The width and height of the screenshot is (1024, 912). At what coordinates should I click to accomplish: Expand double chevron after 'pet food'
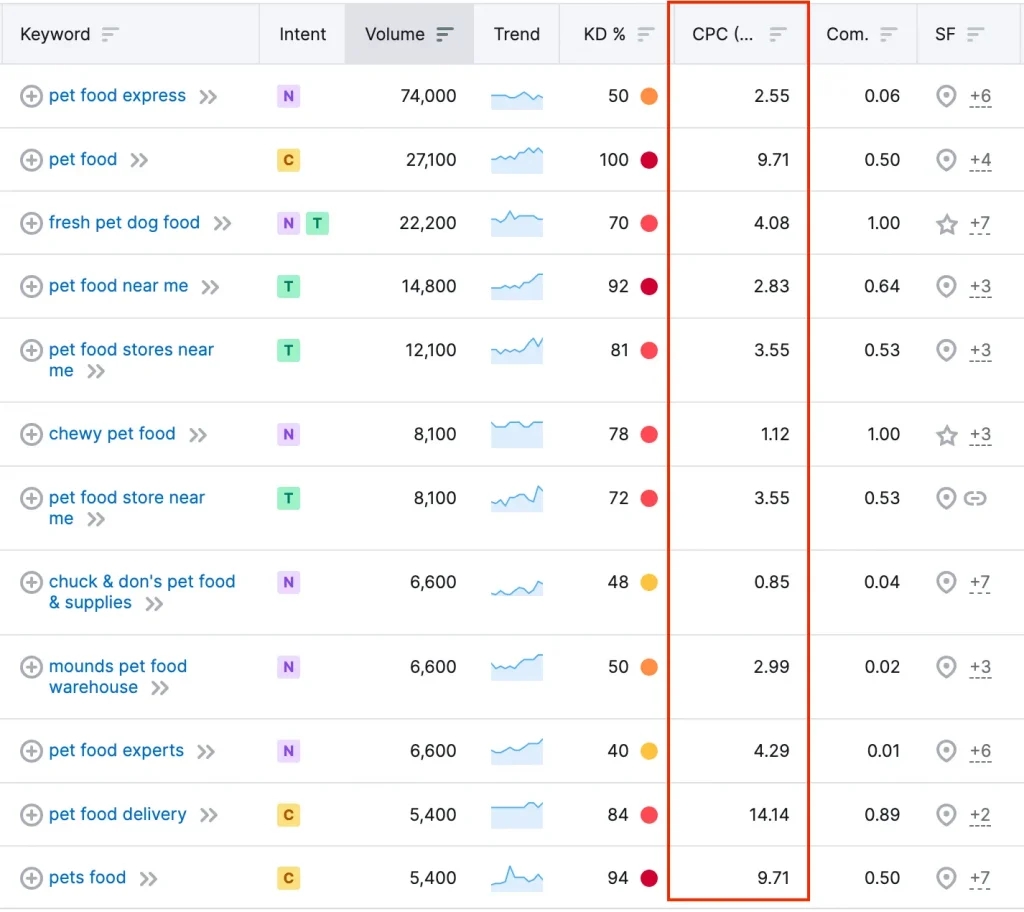pos(139,161)
